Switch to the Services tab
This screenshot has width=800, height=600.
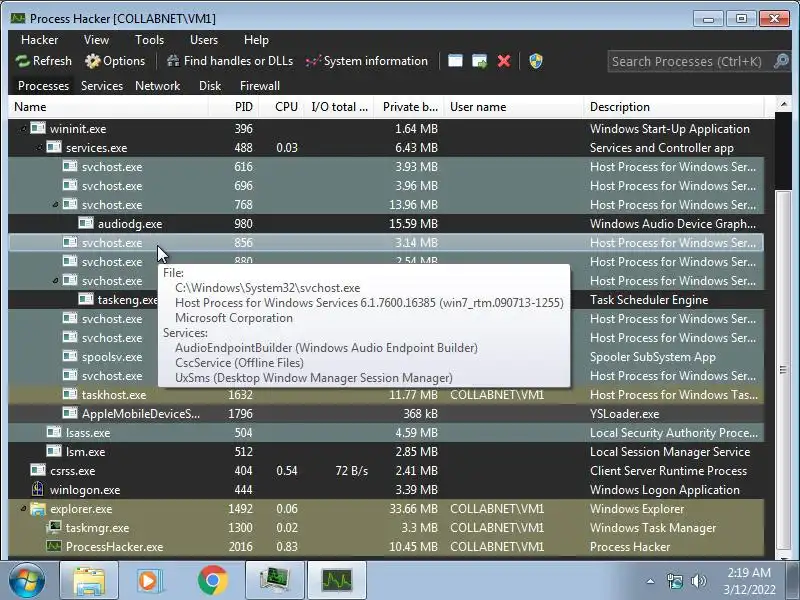point(102,86)
